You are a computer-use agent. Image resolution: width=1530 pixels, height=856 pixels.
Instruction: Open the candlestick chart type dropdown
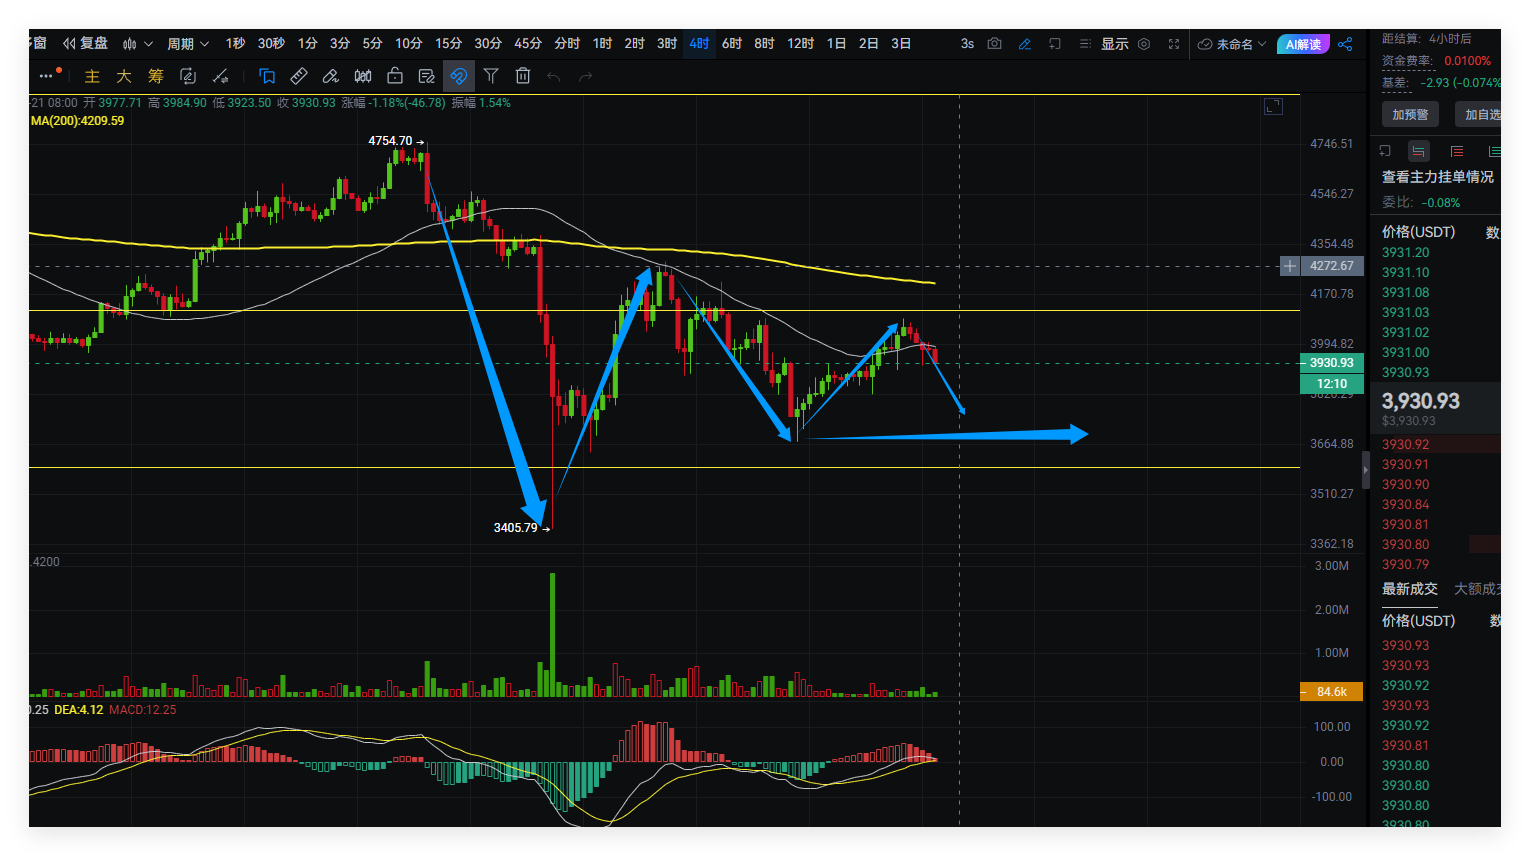[x=137, y=44]
